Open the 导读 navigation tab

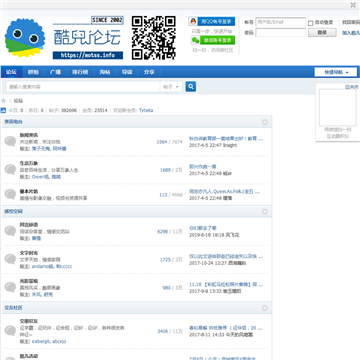(x=127, y=72)
